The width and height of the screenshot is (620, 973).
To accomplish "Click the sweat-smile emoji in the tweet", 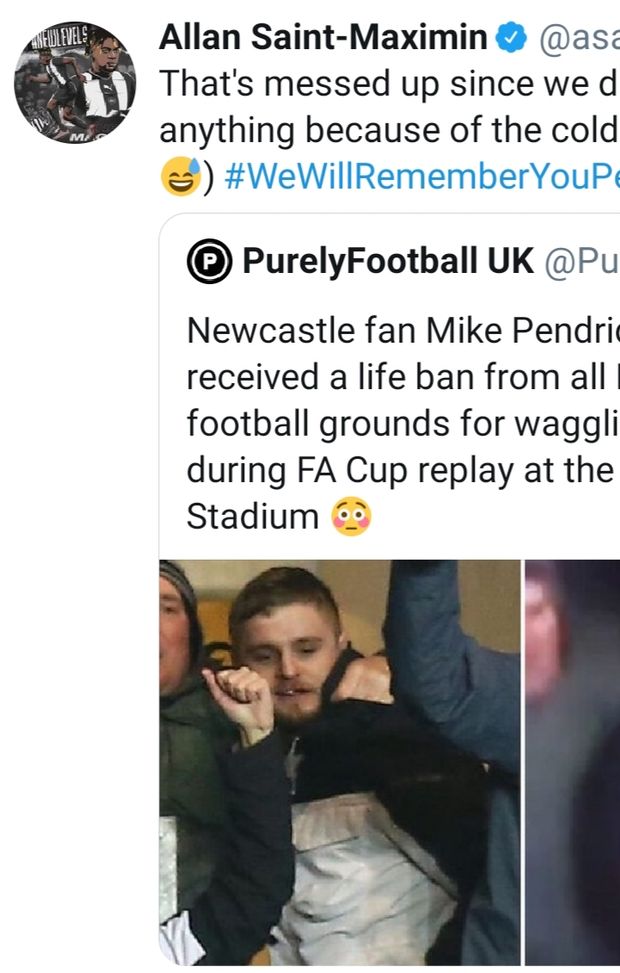I will point(179,176).
